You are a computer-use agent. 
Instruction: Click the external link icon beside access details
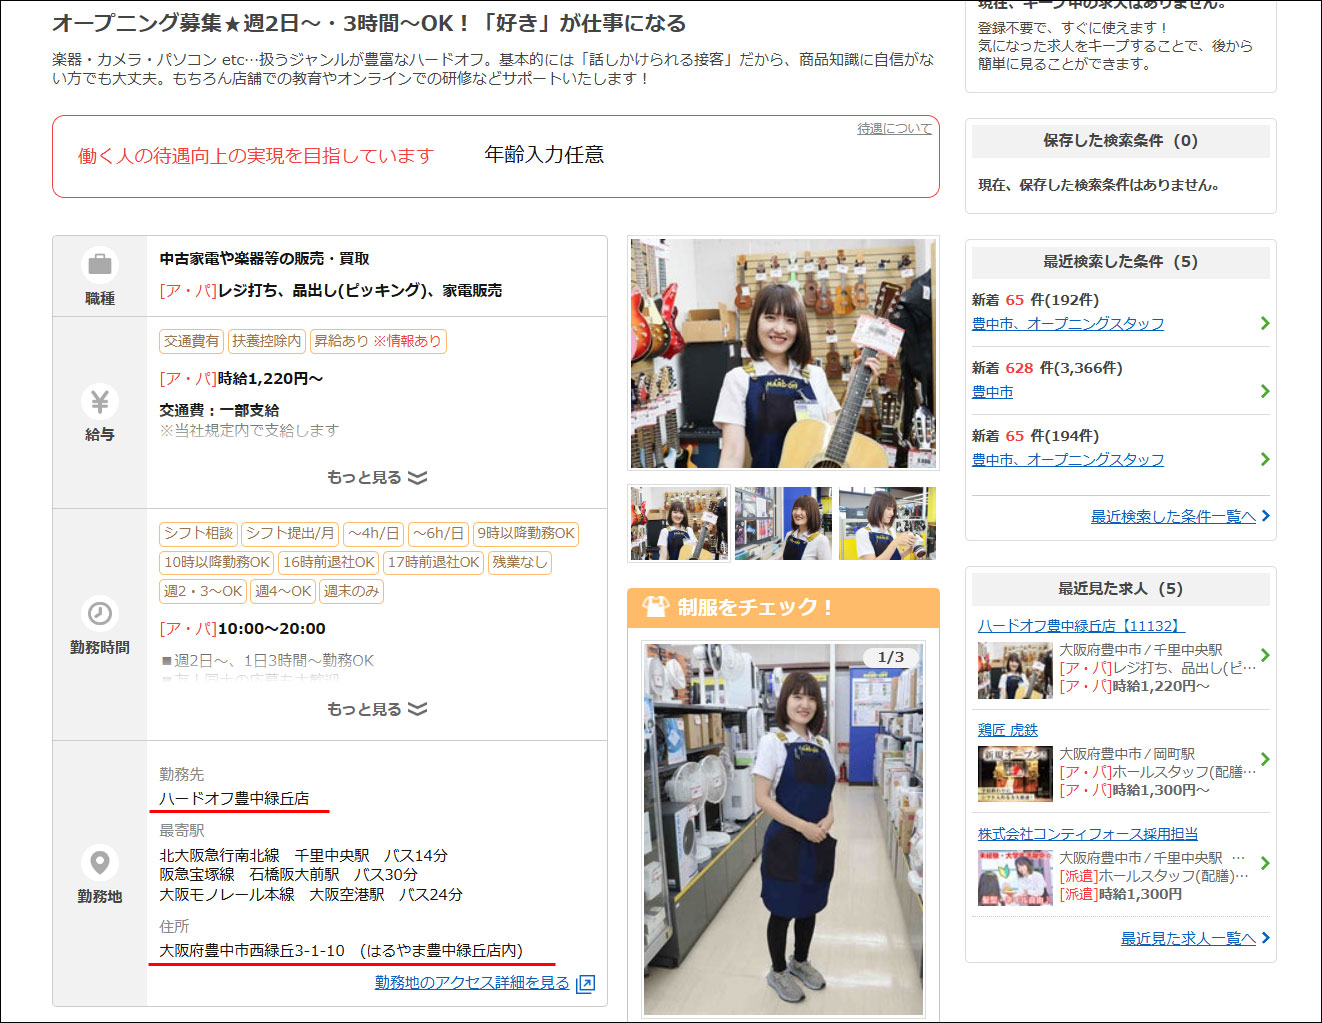pos(586,984)
